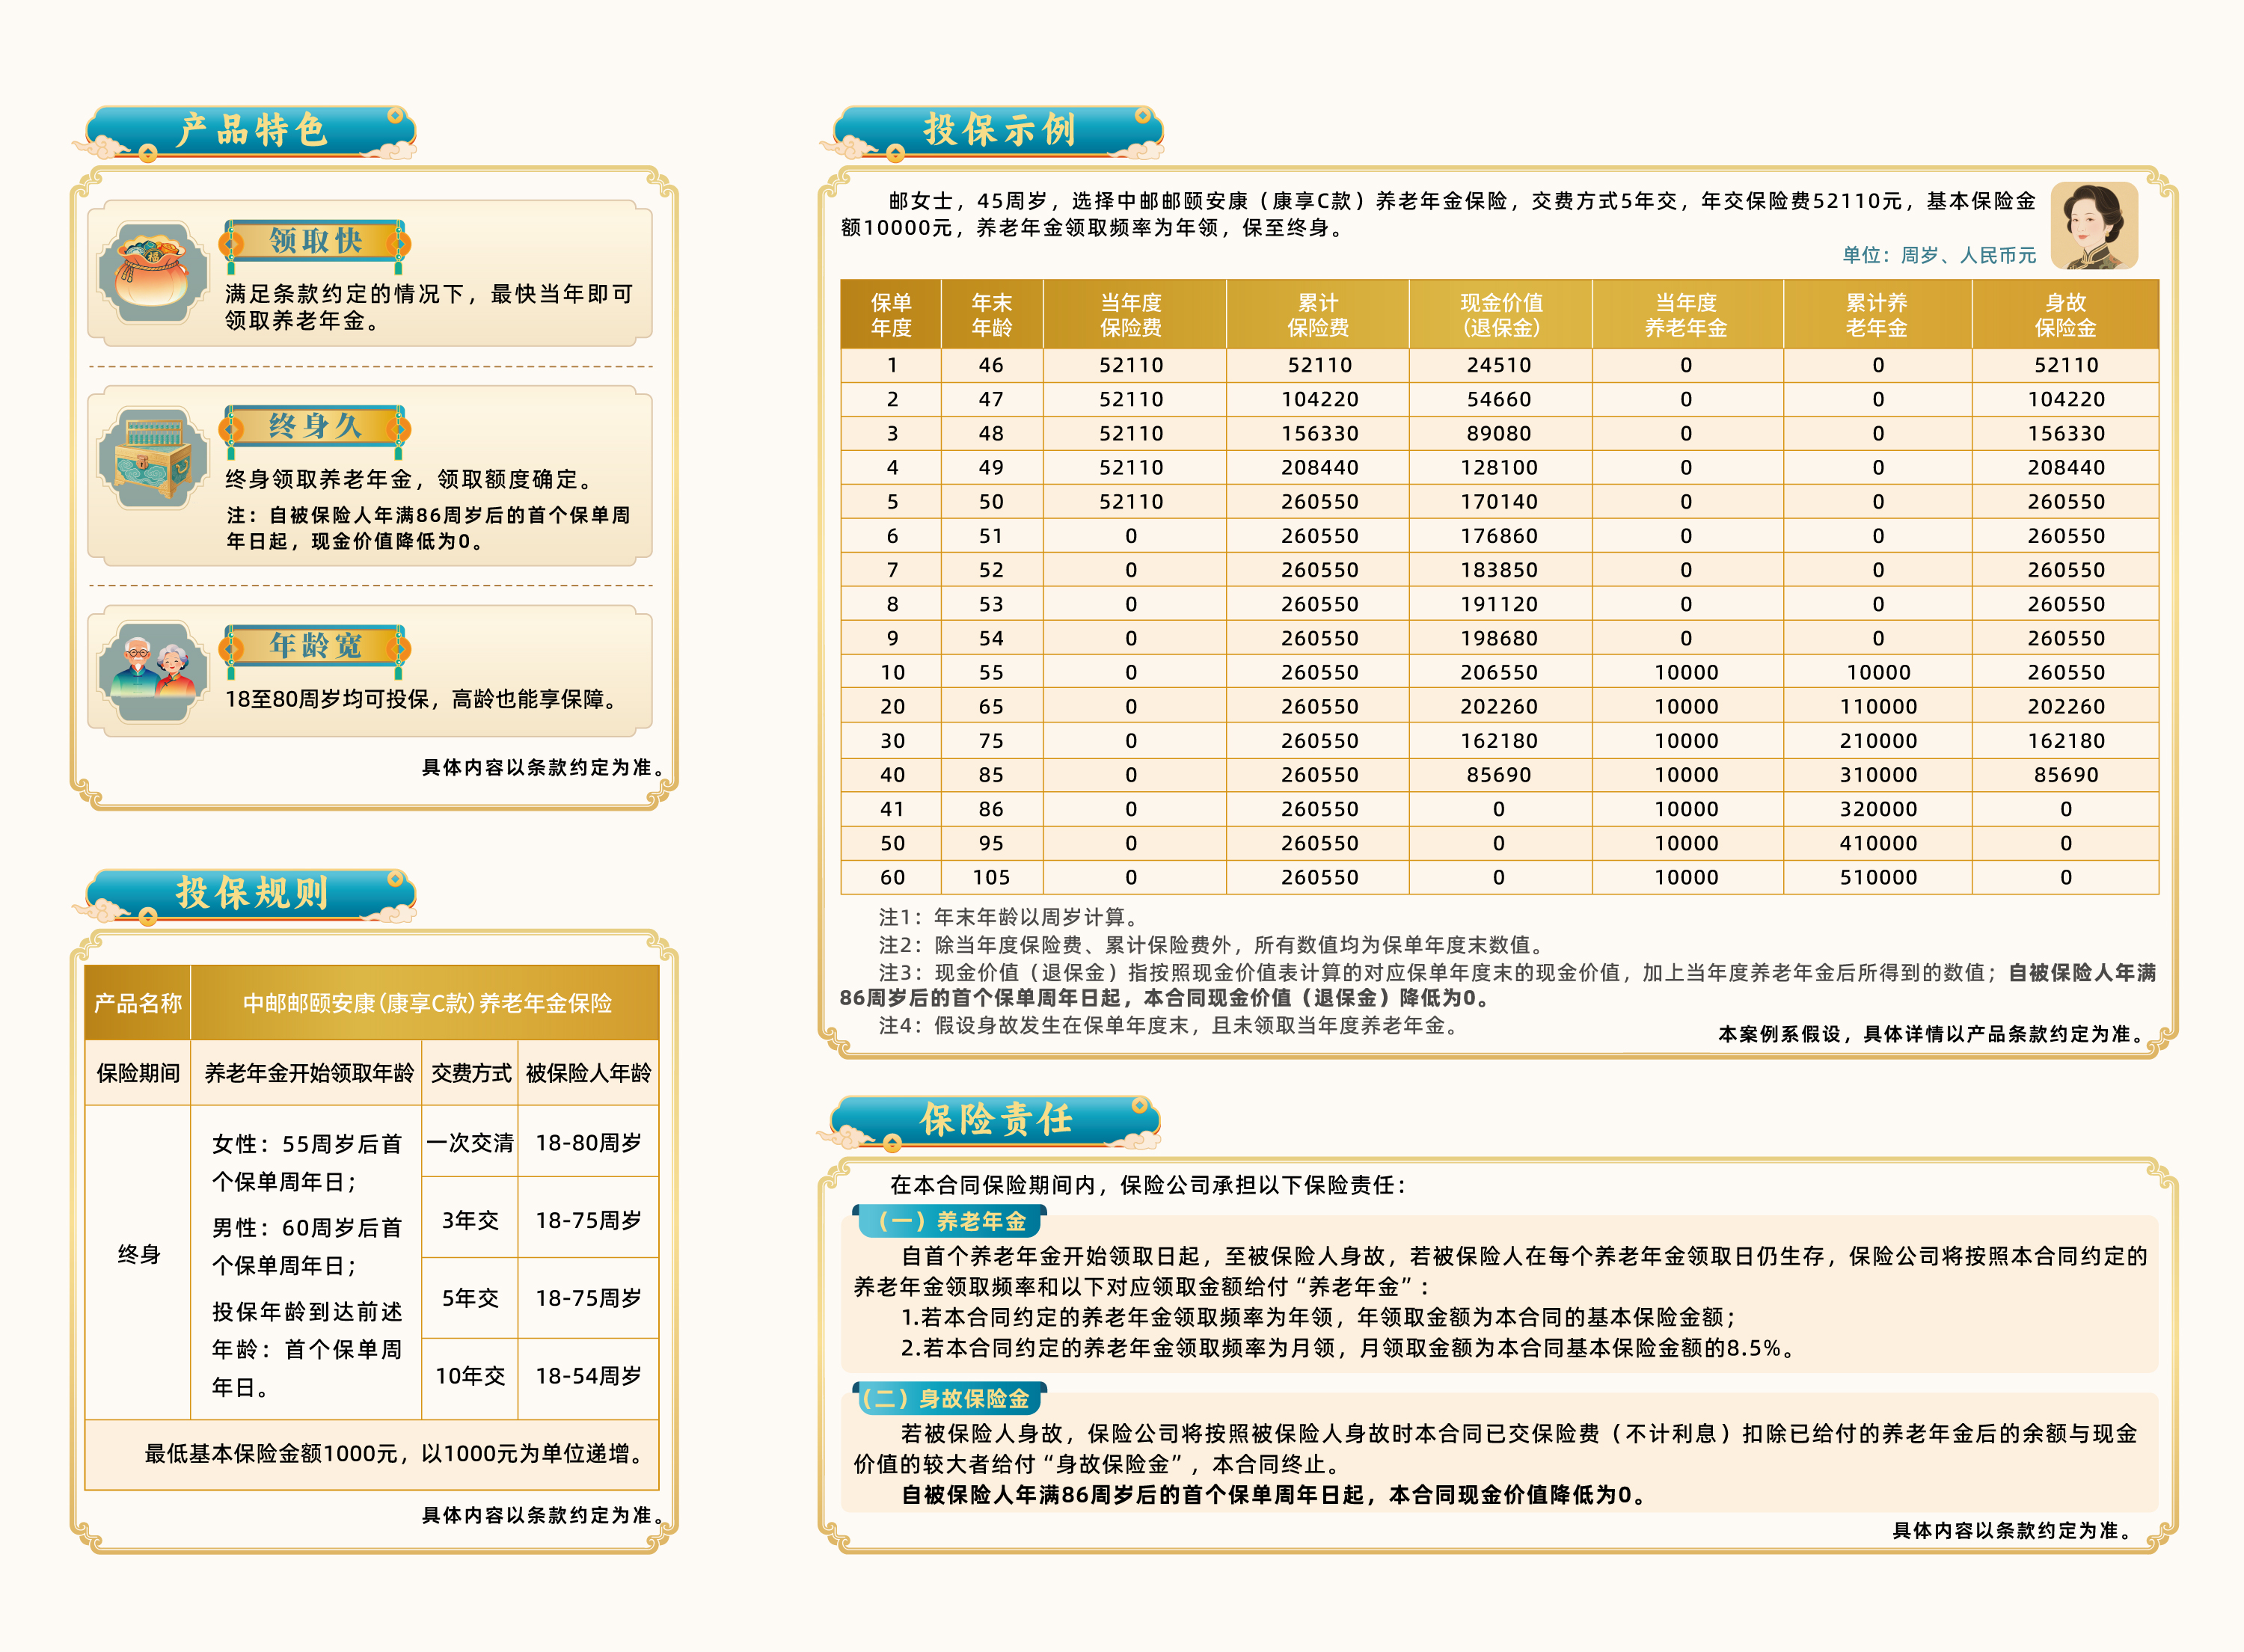
Task: Click the cumulative premium cell 208440
Action: click(1319, 467)
